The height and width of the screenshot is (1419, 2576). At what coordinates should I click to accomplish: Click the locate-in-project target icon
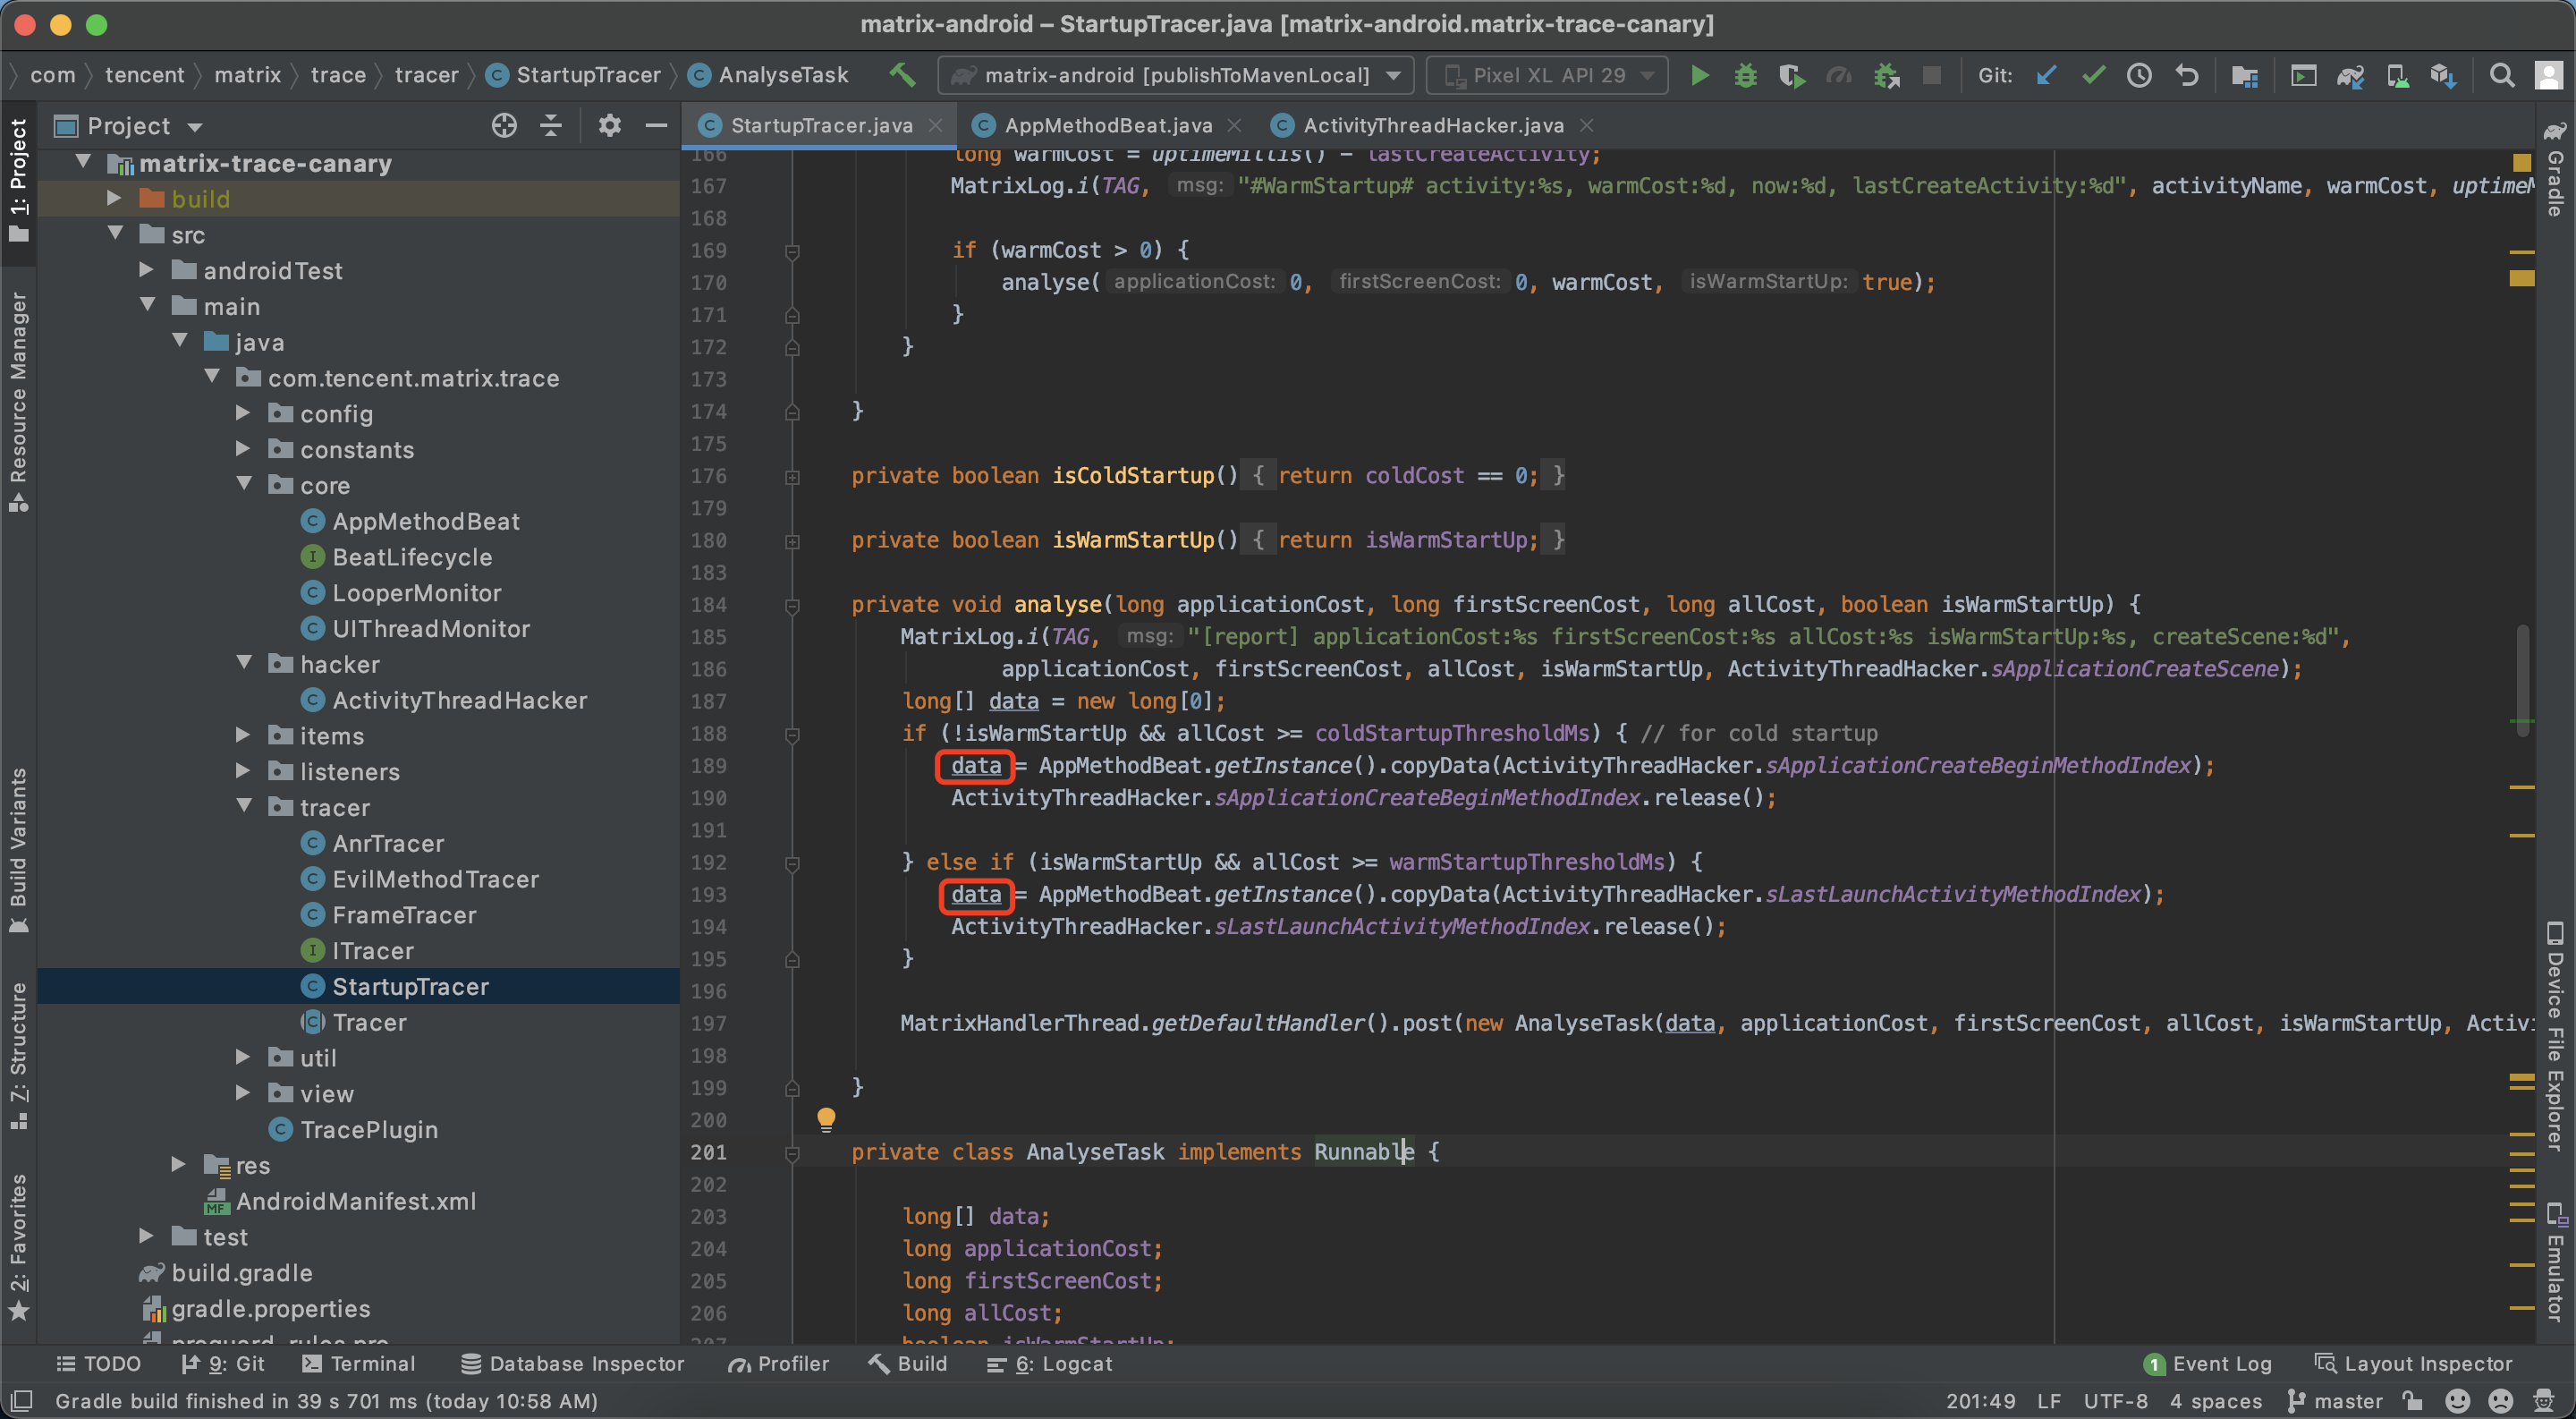click(504, 126)
